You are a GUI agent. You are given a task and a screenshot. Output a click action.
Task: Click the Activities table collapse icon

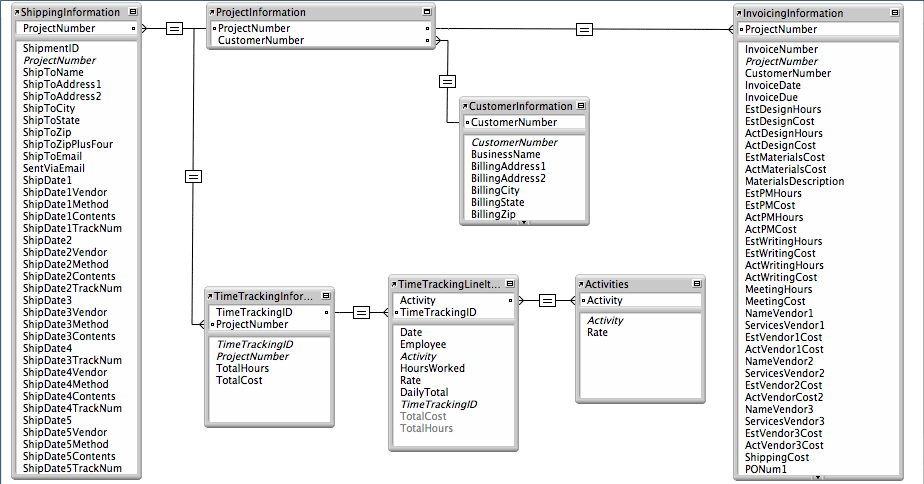[x=696, y=284]
